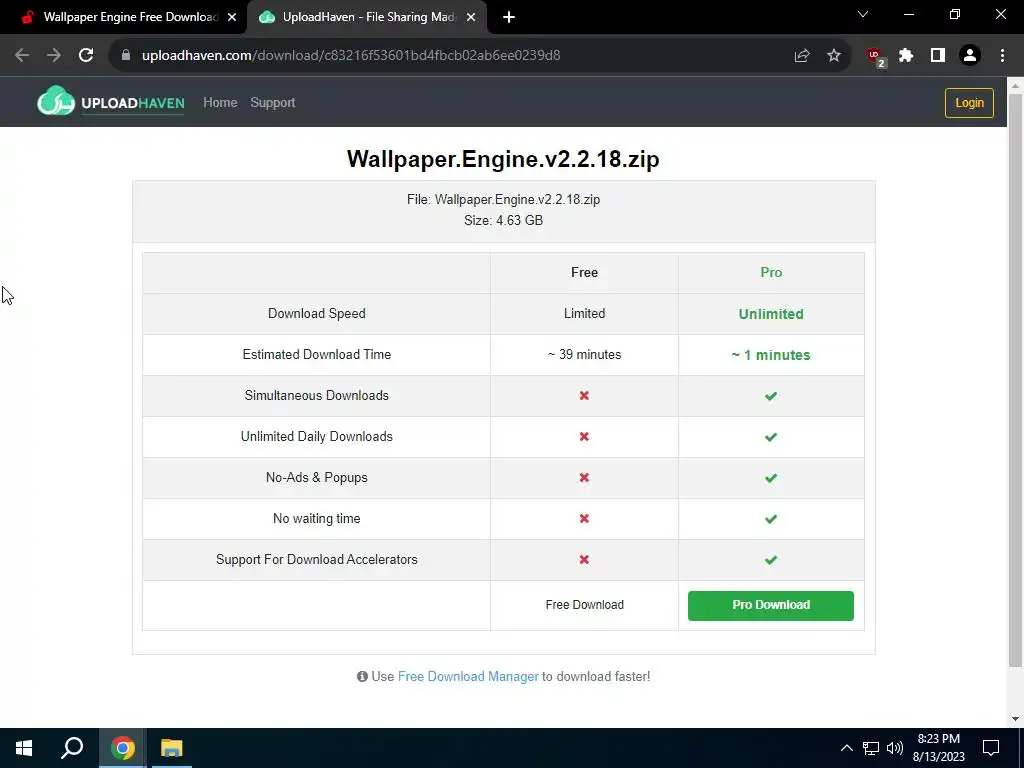
Task: Click red X for No waiting time
Action: (x=584, y=519)
